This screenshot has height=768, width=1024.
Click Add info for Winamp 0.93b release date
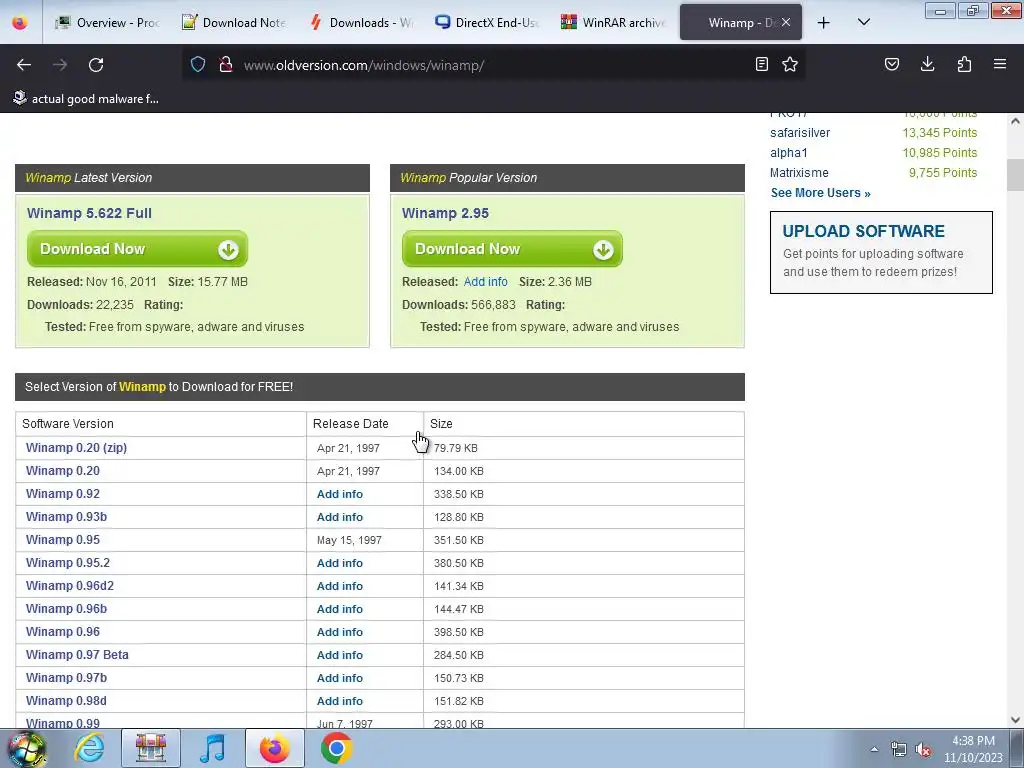click(340, 517)
